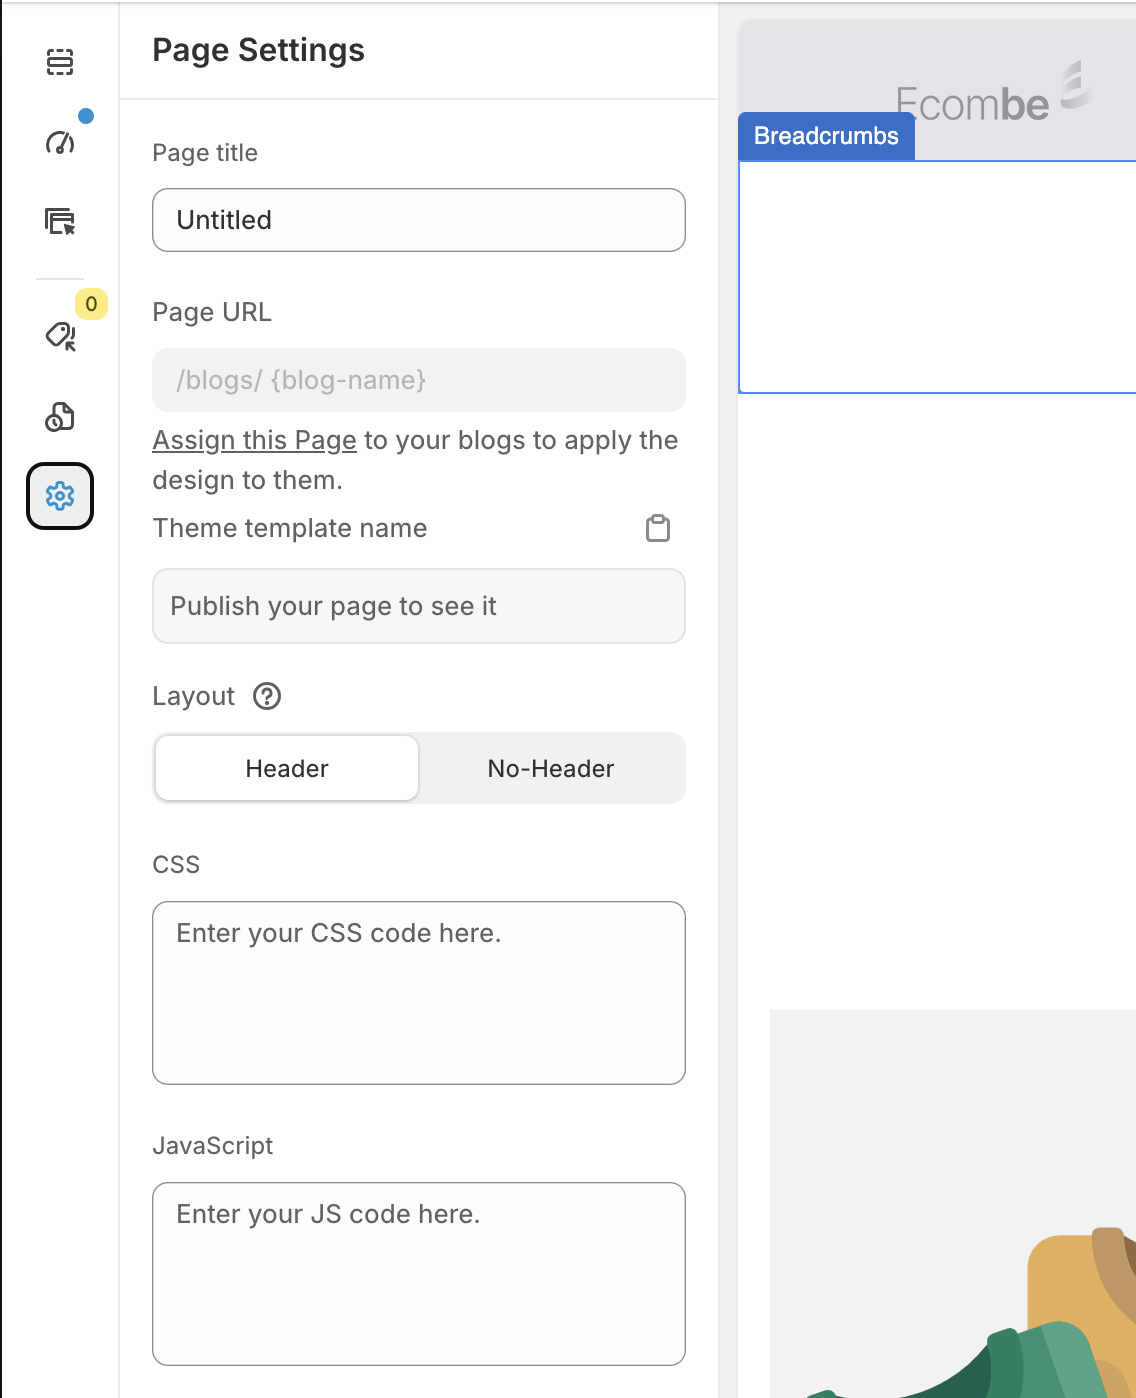
Task: Select the Breadcrumbs section label
Action: pos(826,136)
